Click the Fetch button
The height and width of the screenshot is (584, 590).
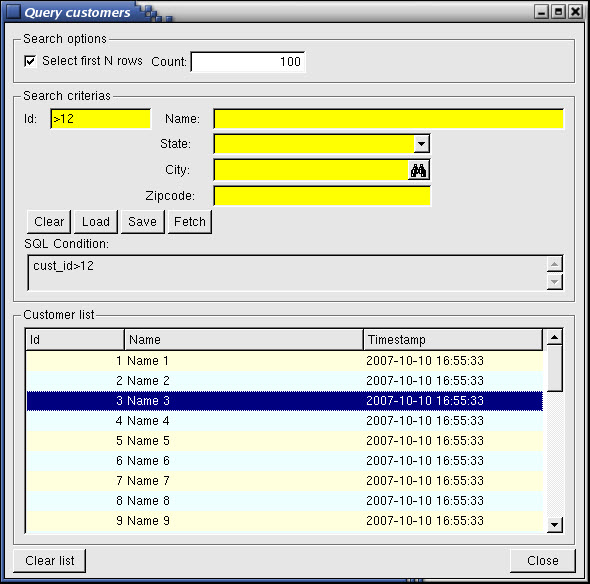click(190, 222)
